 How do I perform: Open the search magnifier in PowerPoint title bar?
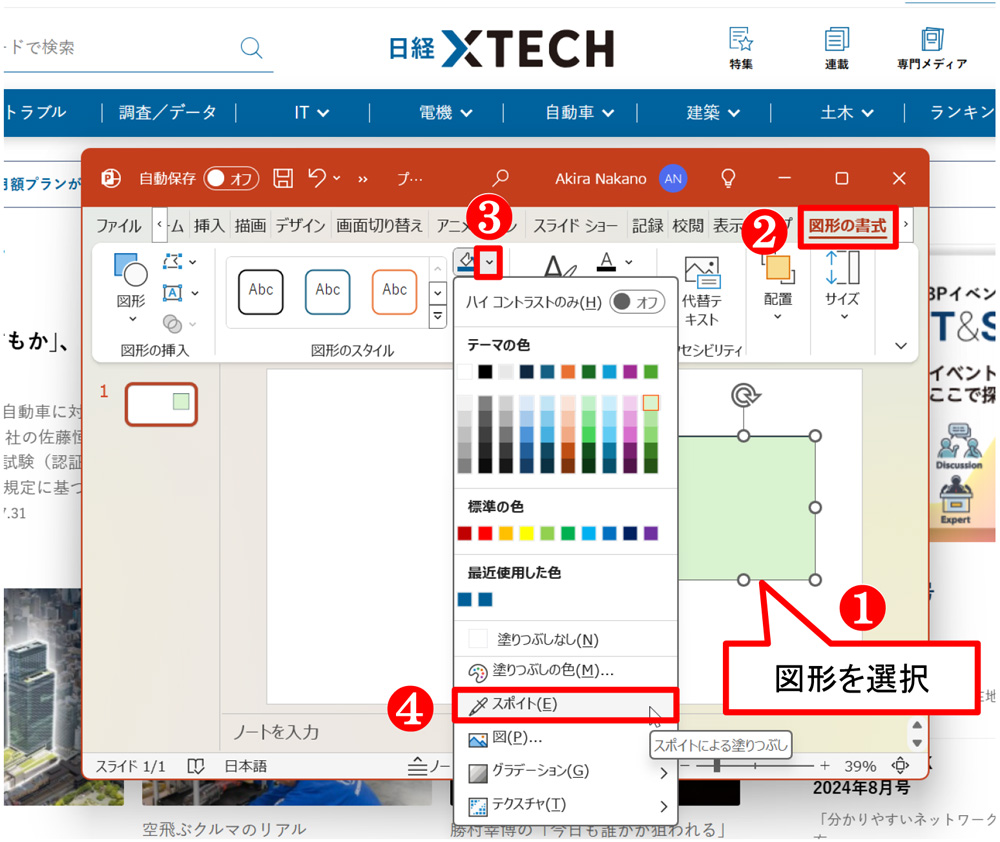(x=501, y=178)
